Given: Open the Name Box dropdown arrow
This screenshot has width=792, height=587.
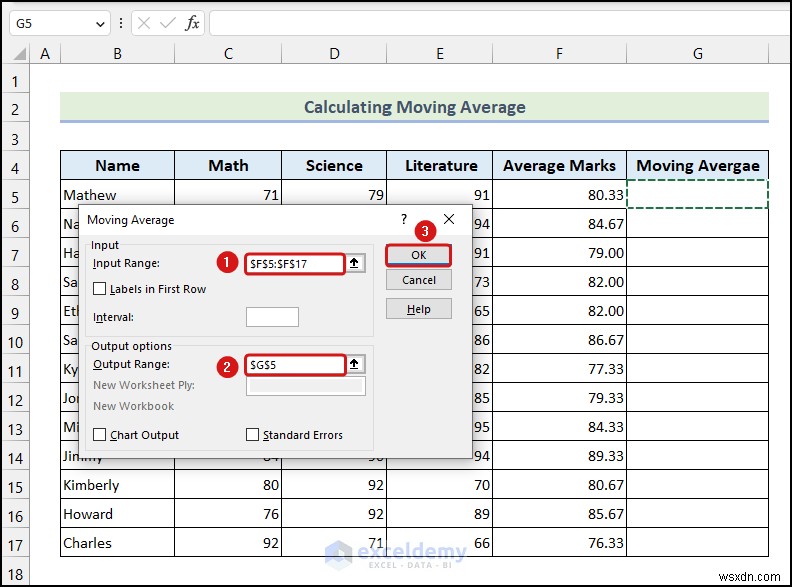Looking at the screenshot, I should point(100,24).
